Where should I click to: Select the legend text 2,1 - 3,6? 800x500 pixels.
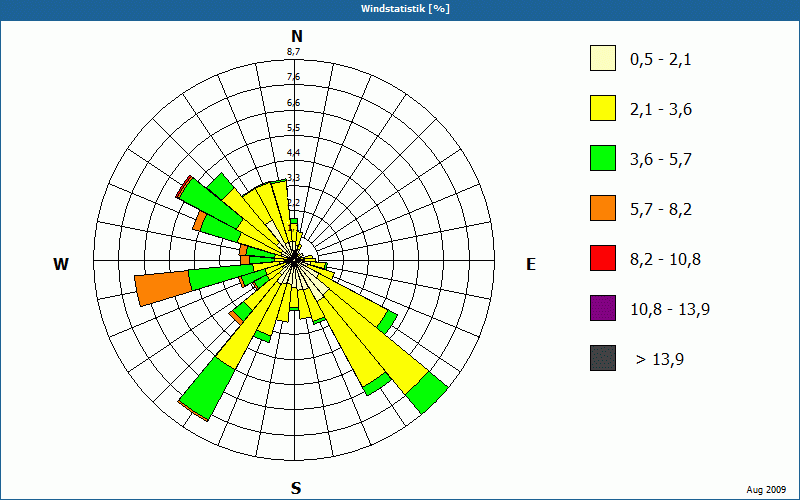(661, 110)
